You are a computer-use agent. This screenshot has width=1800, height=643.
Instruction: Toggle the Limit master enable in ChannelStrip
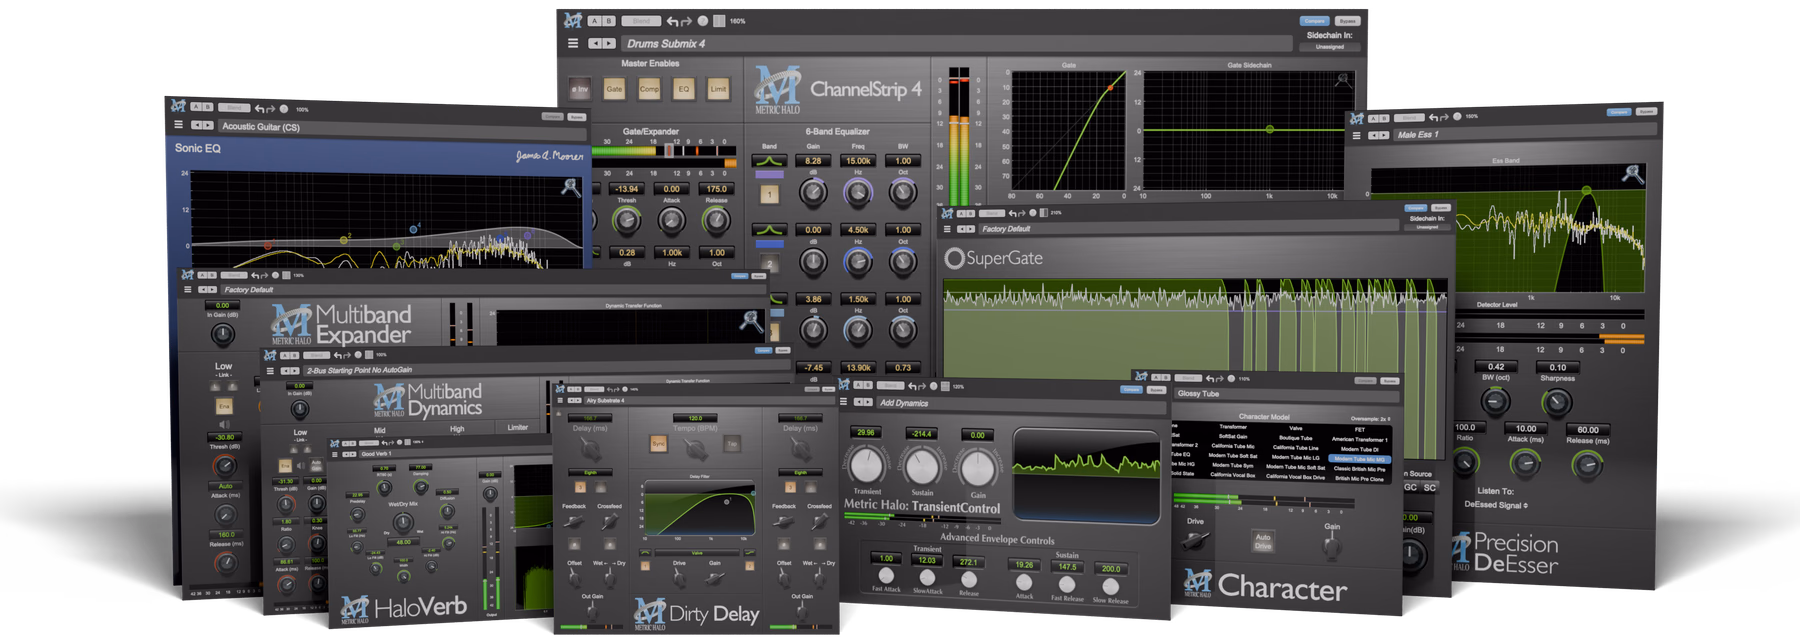pos(718,89)
